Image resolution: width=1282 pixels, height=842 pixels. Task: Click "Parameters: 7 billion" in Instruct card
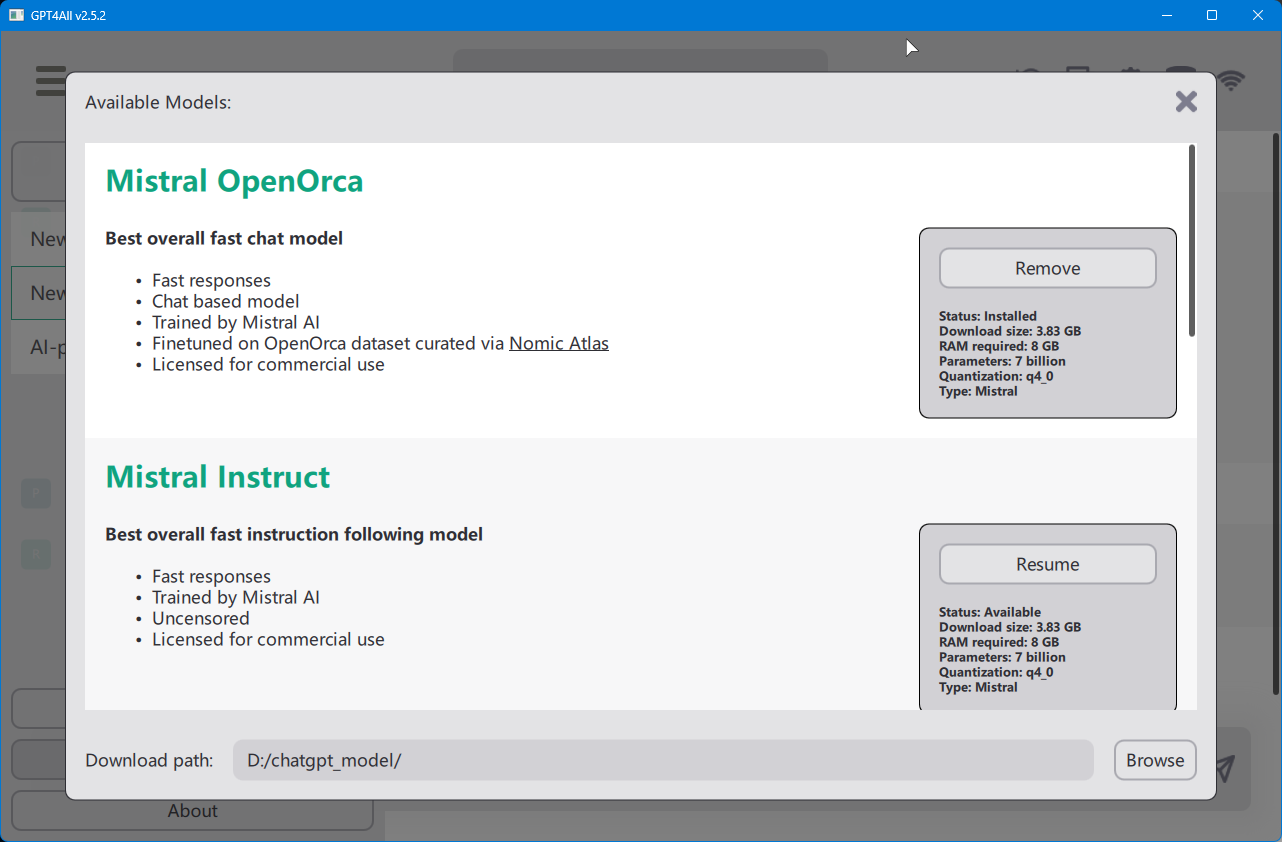1002,657
